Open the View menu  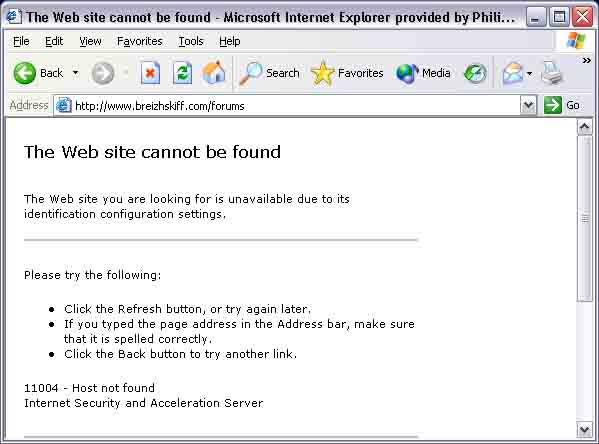(90, 41)
